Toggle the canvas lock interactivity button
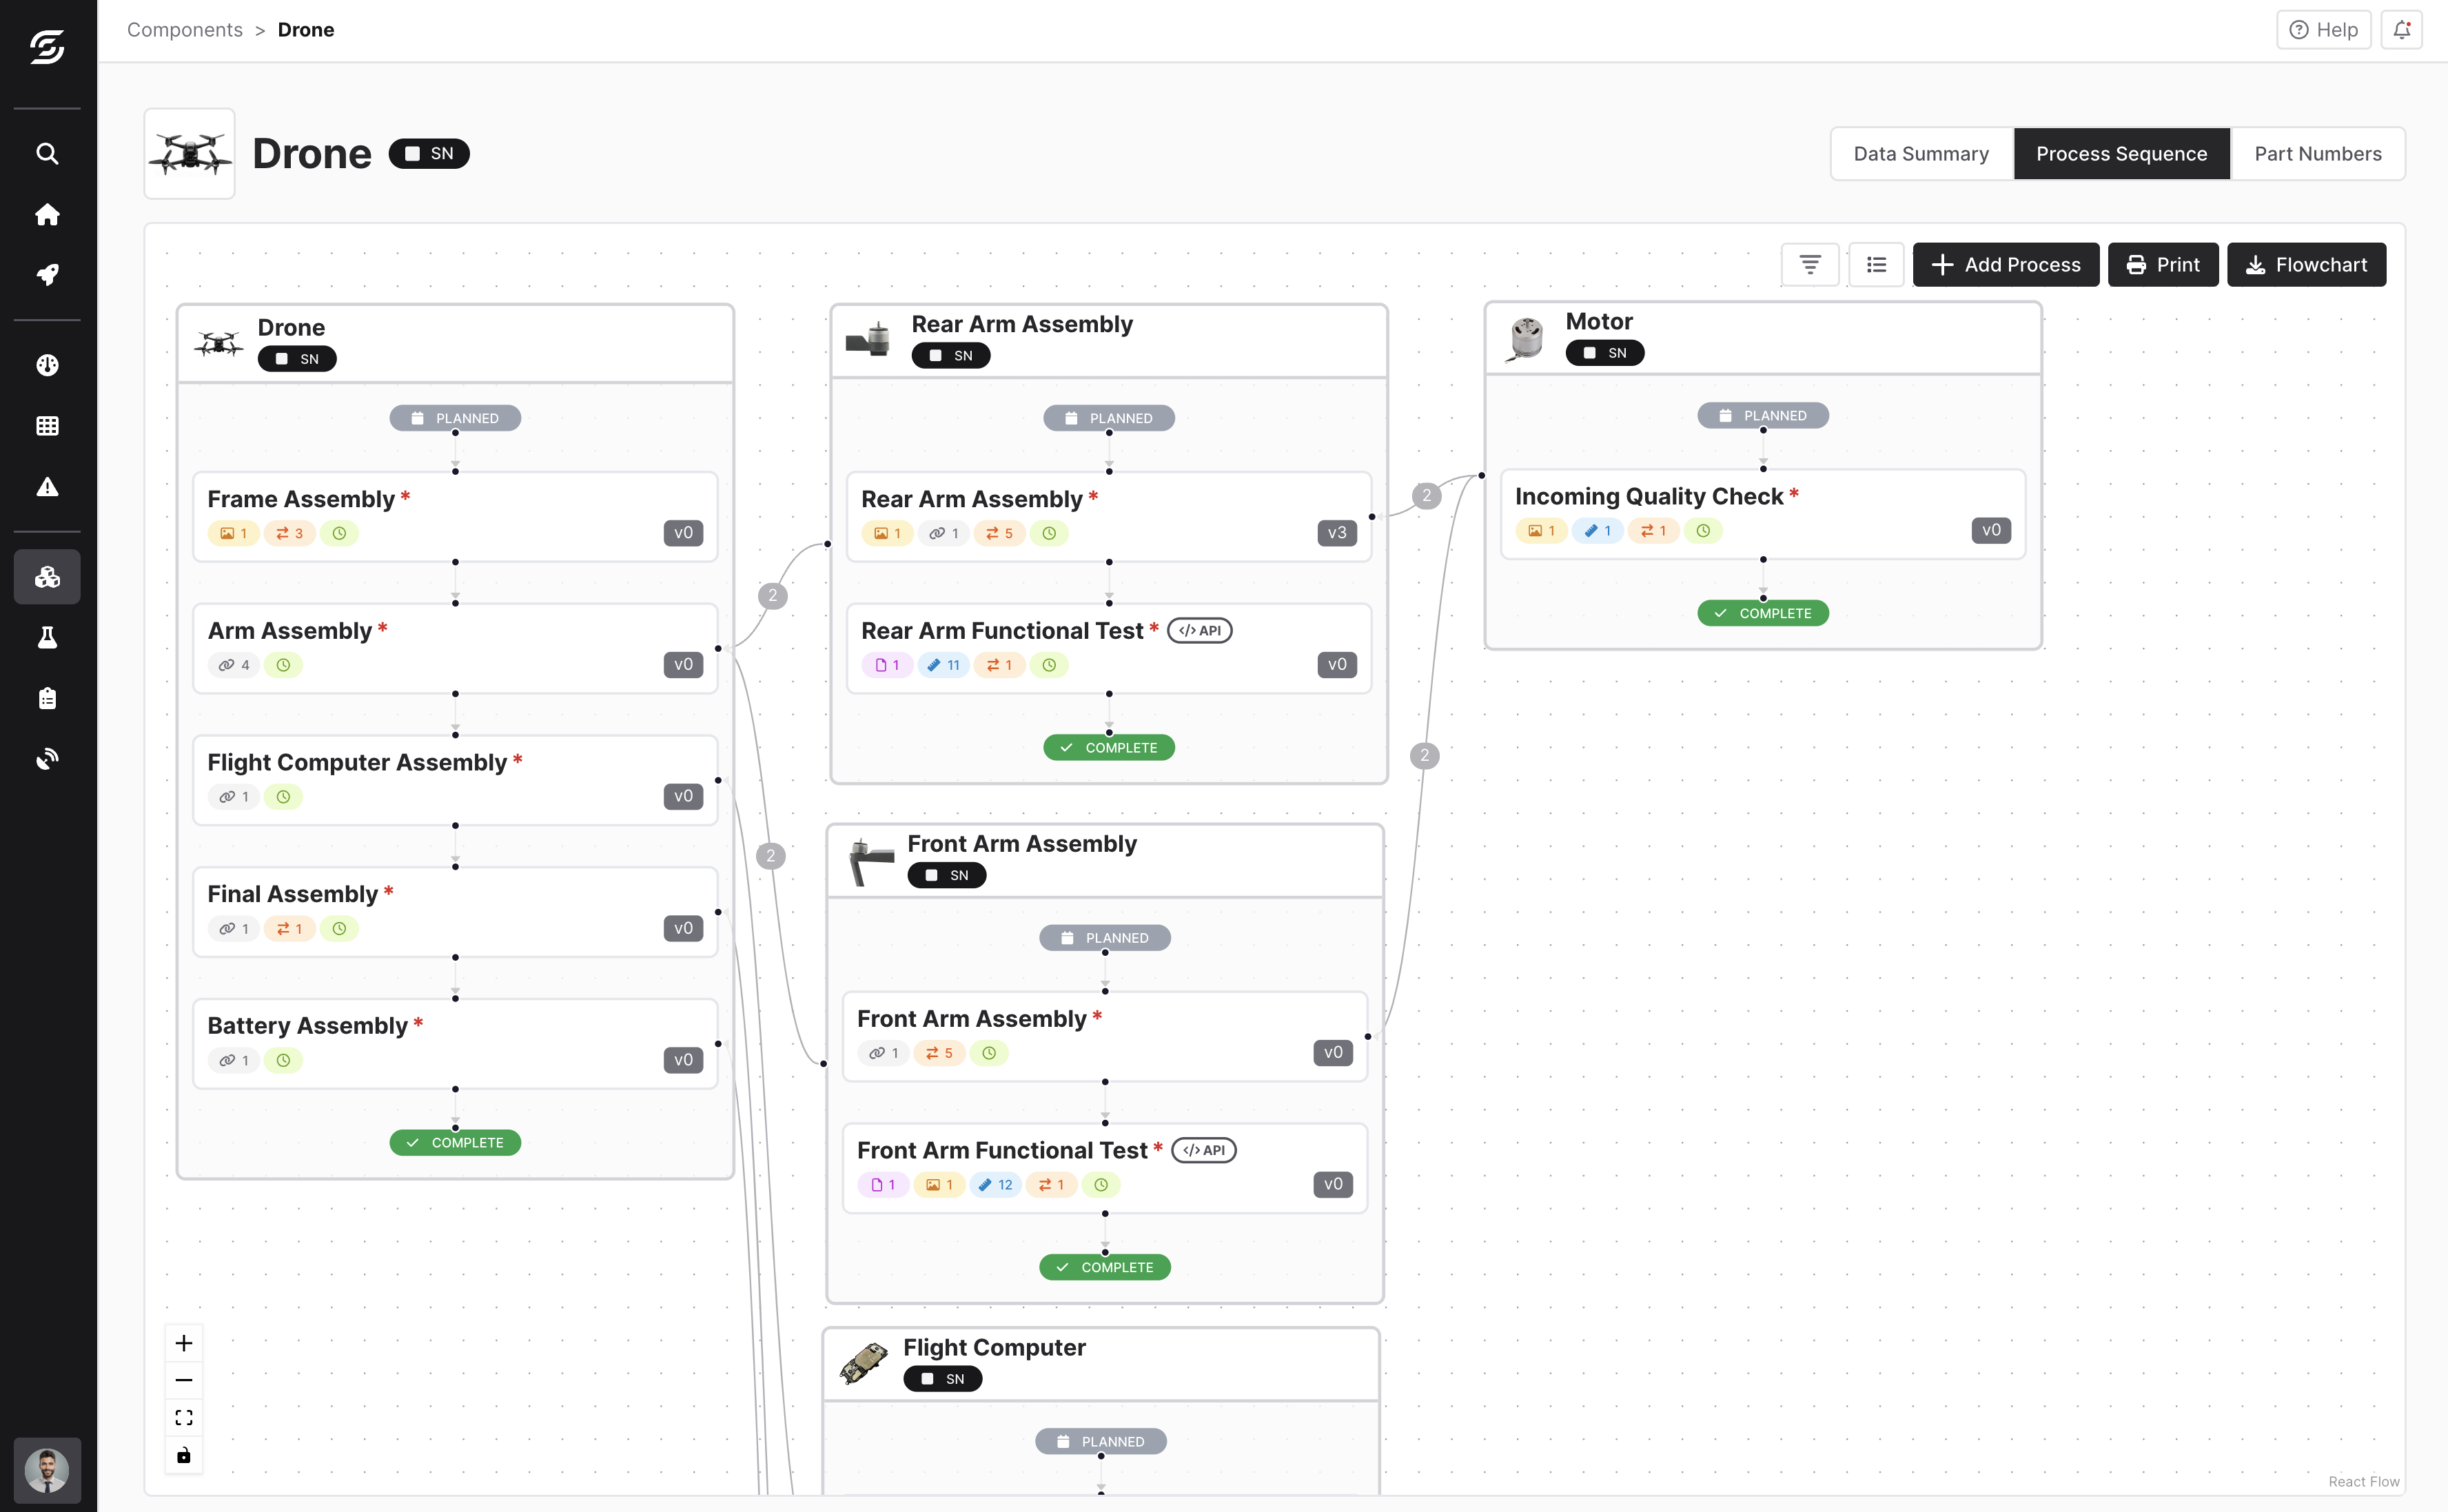This screenshot has height=1512, width=2448. [184, 1455]
